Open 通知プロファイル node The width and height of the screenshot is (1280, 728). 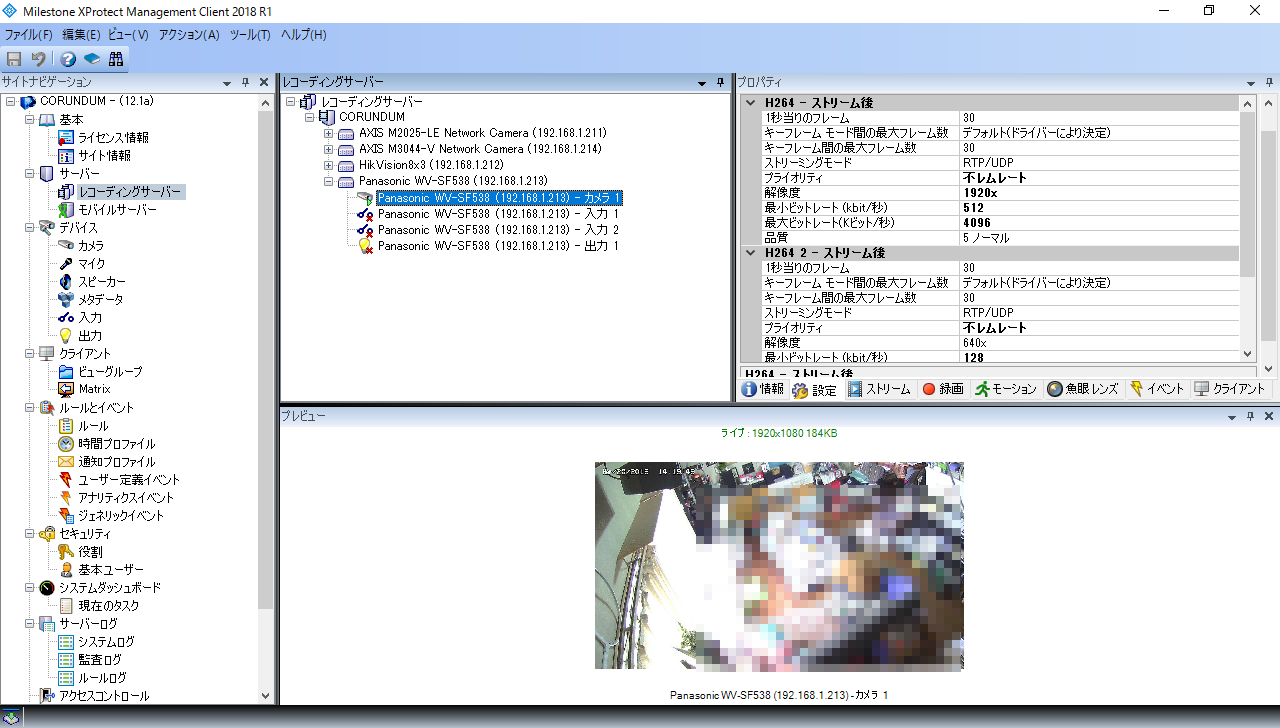[x=117, y=462]
